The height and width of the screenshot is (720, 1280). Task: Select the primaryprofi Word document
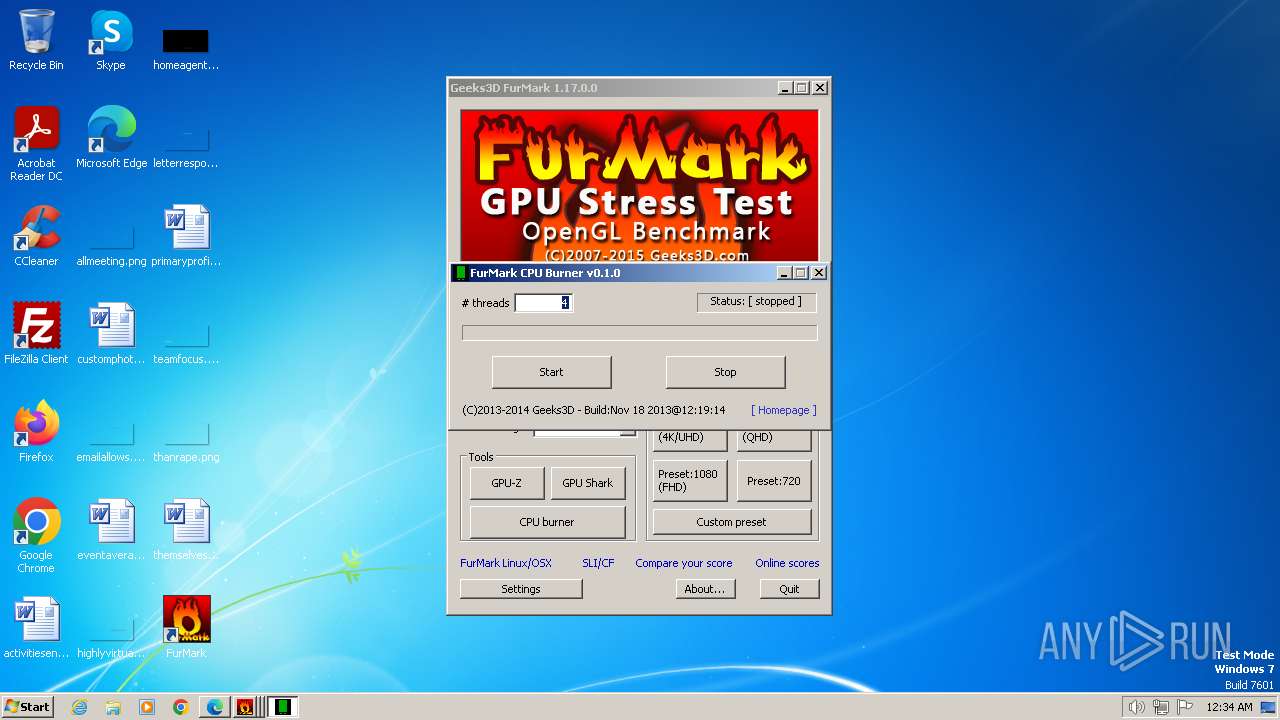tap(186, 236)
